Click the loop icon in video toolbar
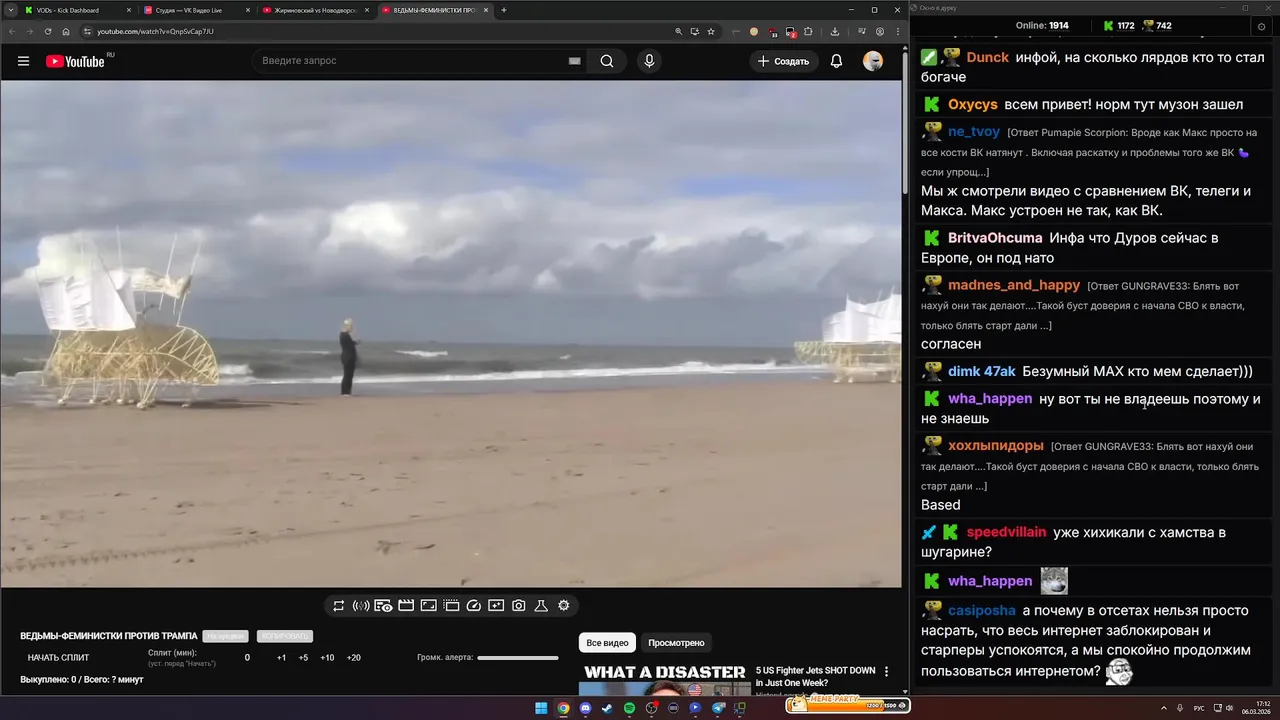 point(339,606)
